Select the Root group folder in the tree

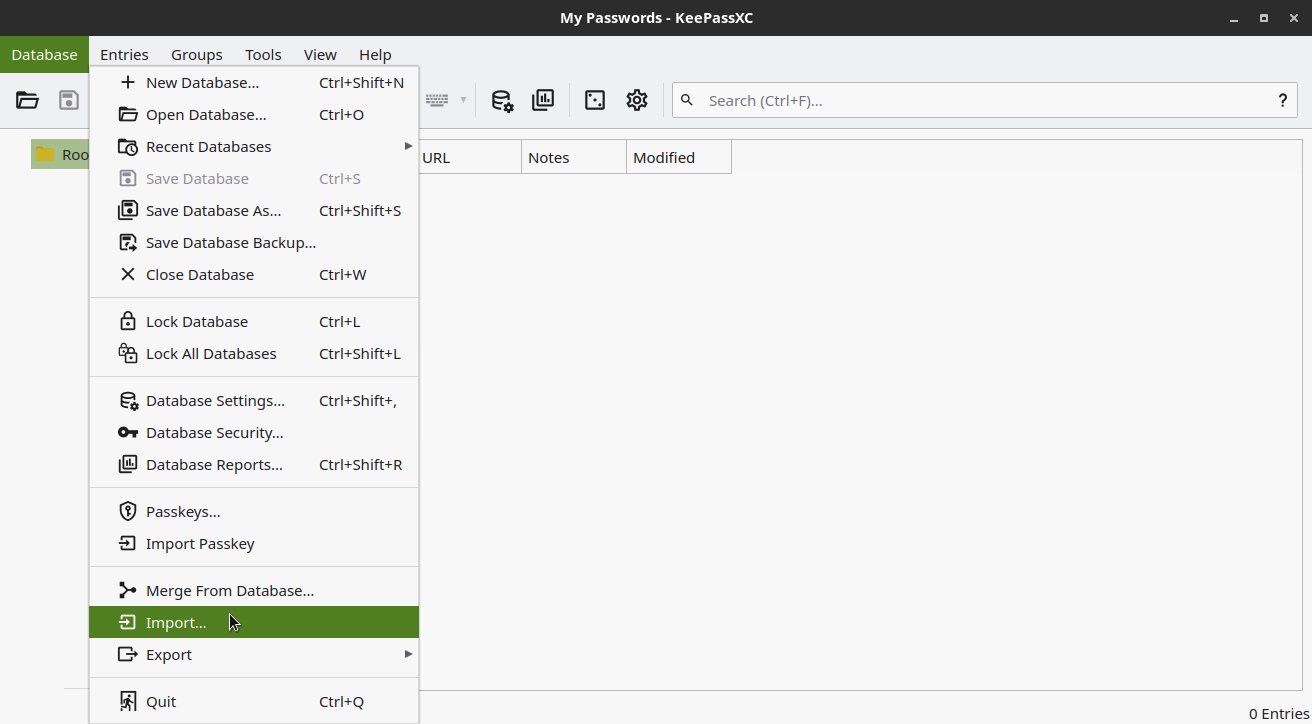pyautogui.click(x=61, y=154)
